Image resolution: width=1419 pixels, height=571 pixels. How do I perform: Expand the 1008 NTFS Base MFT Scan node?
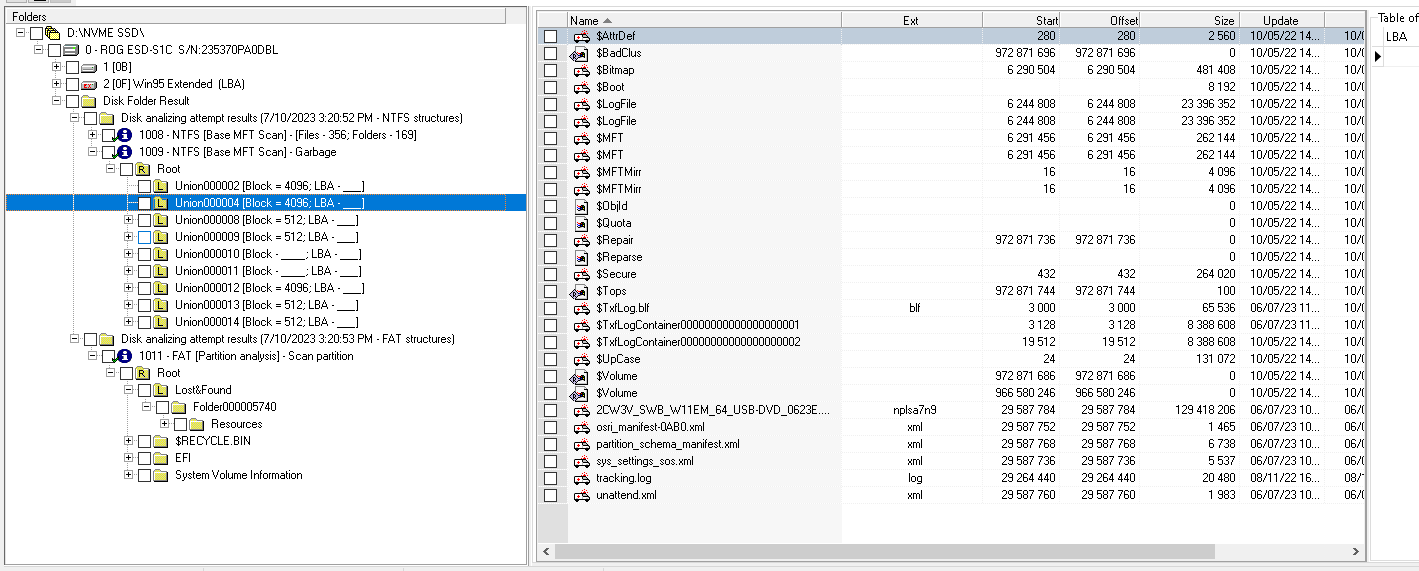pos(93,135)
